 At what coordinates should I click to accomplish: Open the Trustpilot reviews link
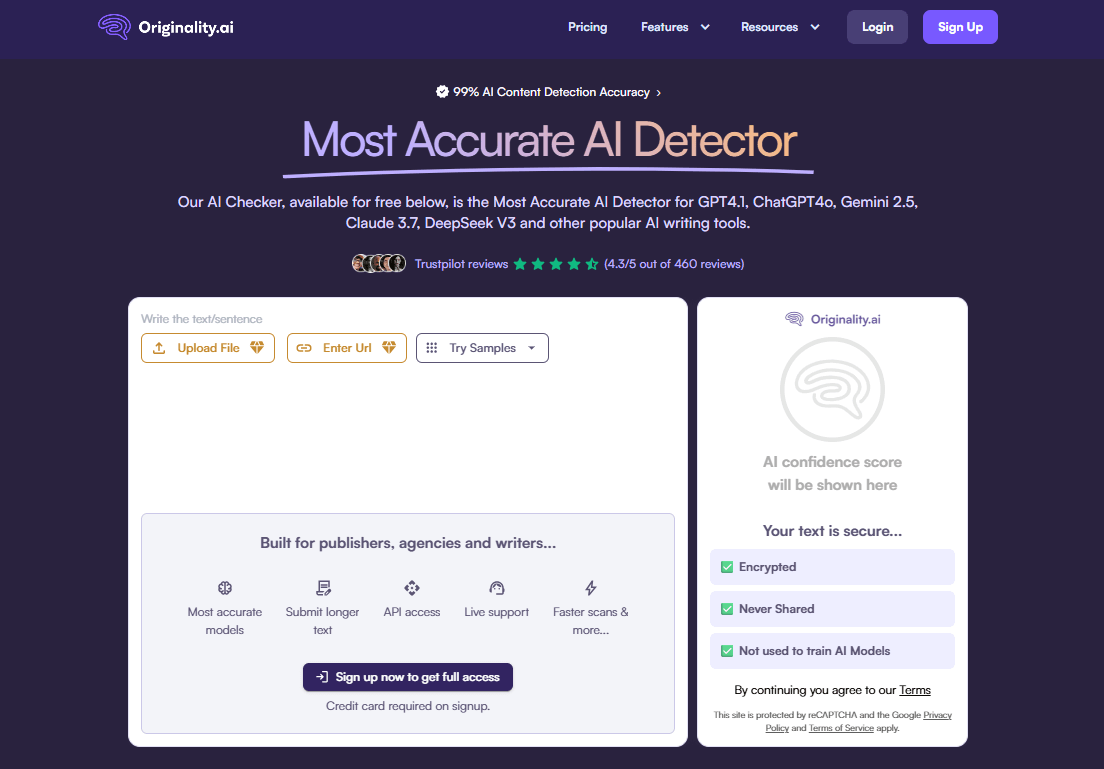coord(461,264)
